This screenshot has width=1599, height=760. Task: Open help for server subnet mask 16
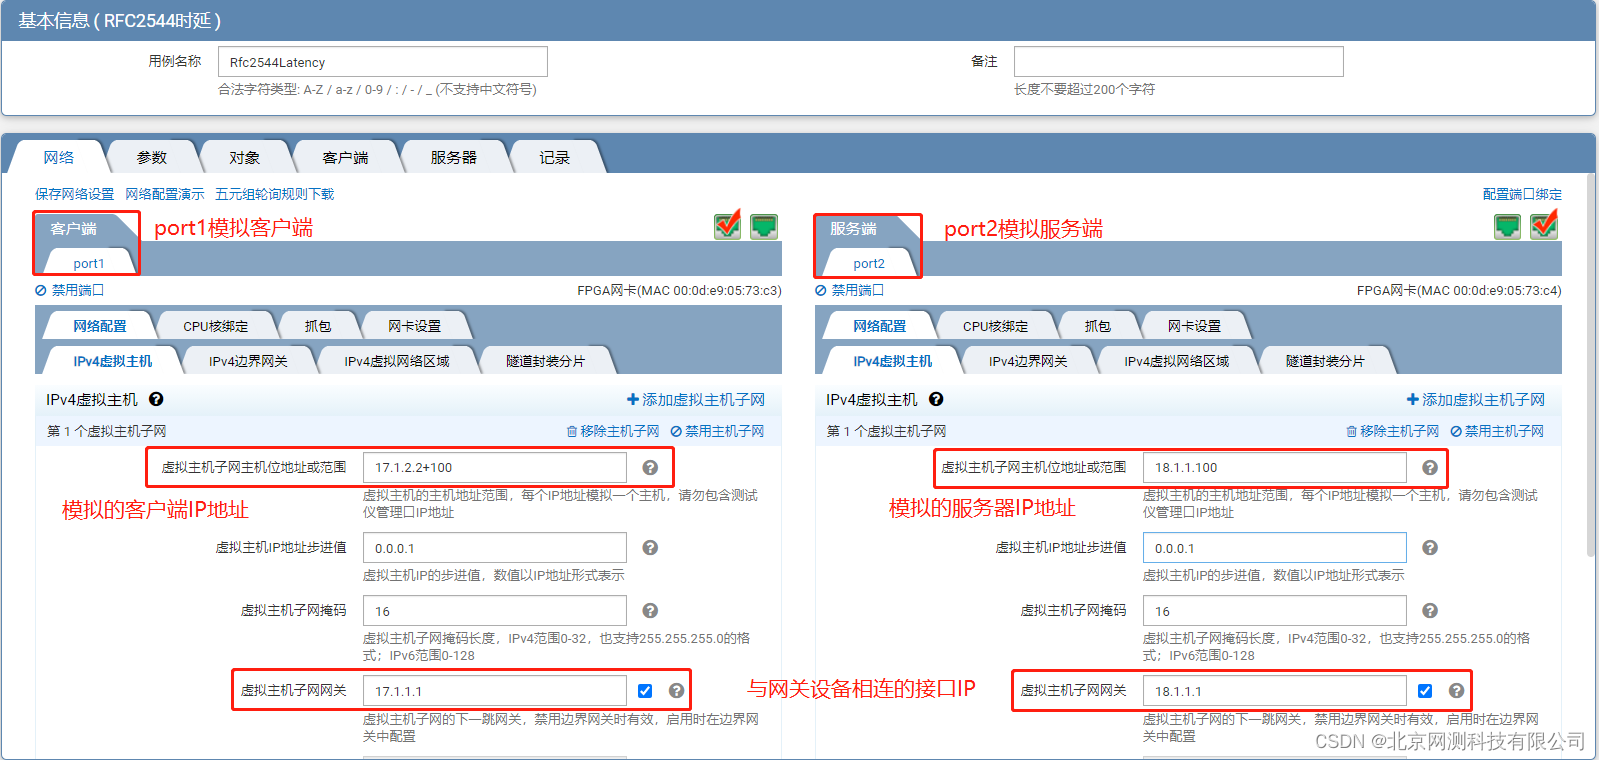tap(1430, 610)
